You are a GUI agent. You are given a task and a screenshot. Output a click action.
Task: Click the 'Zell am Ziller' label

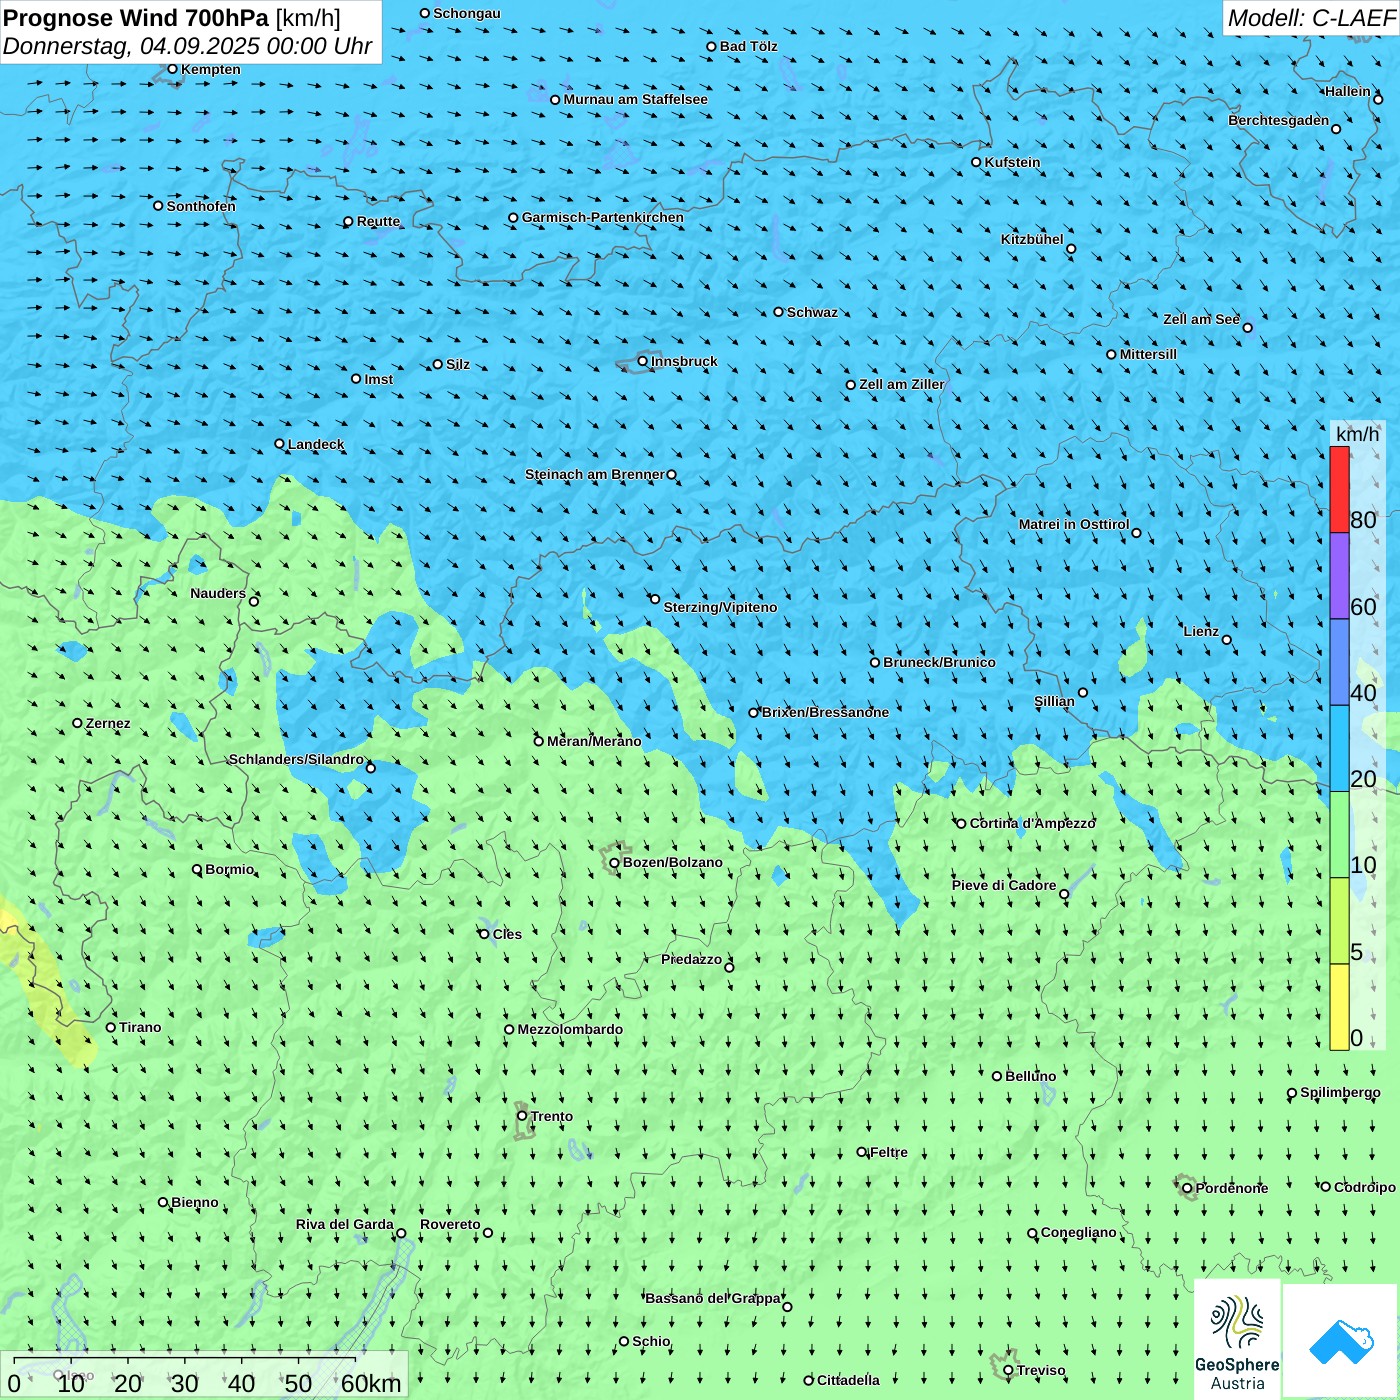(902, 384)
